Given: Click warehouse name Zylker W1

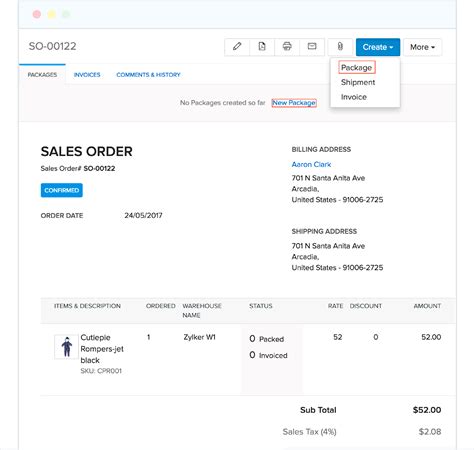Looking at the screenshot, I should [199, 337].
